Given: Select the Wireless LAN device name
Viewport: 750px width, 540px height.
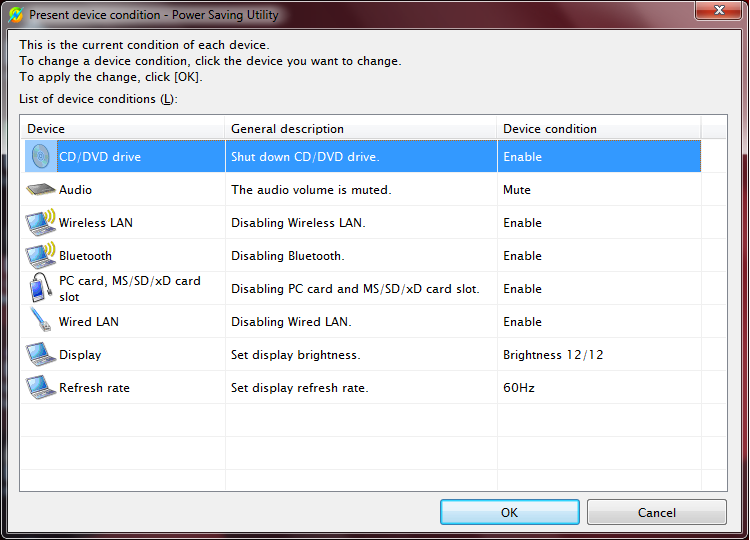Looking at the screenshot, I should (96, 223).
